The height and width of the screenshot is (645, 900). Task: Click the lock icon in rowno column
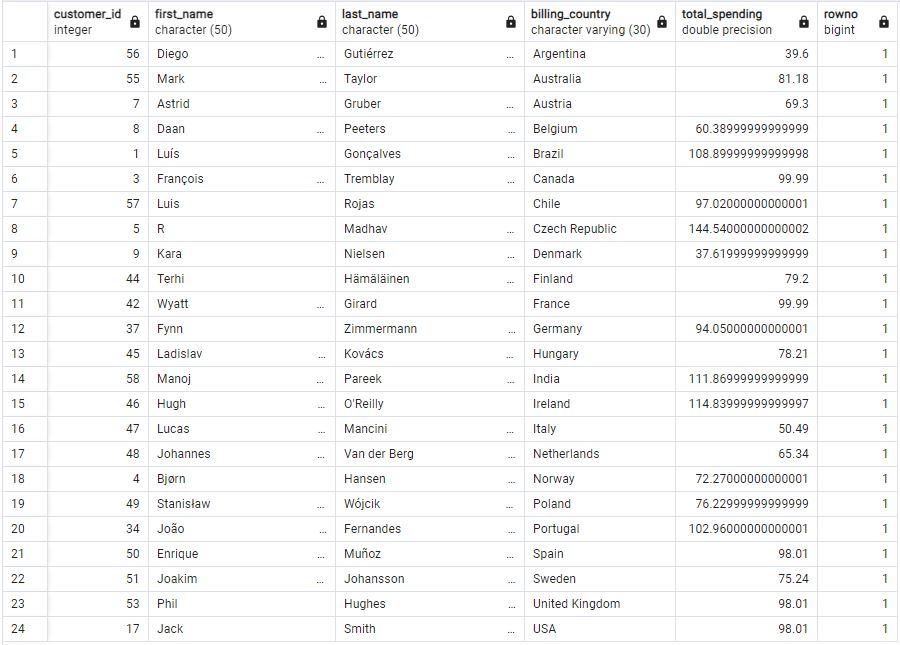(884, 22)
